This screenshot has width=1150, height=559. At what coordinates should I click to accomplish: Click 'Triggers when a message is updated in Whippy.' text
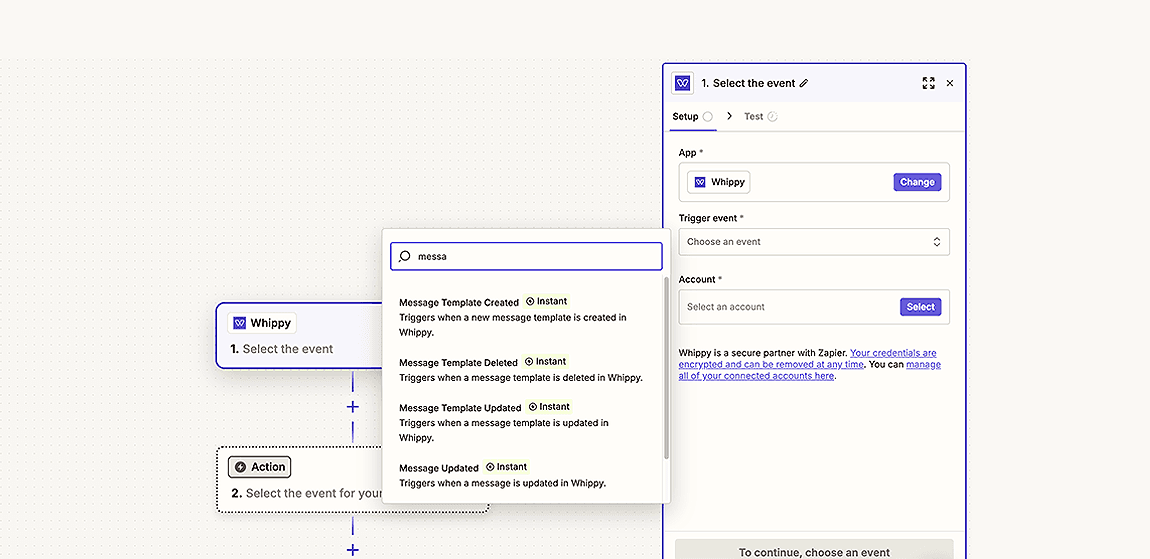point(502,483)
